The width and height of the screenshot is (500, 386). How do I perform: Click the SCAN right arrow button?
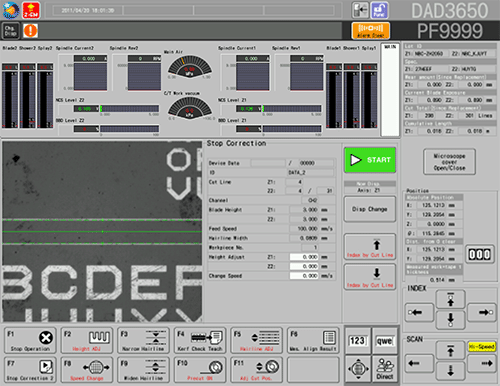(x=482, y=363)
